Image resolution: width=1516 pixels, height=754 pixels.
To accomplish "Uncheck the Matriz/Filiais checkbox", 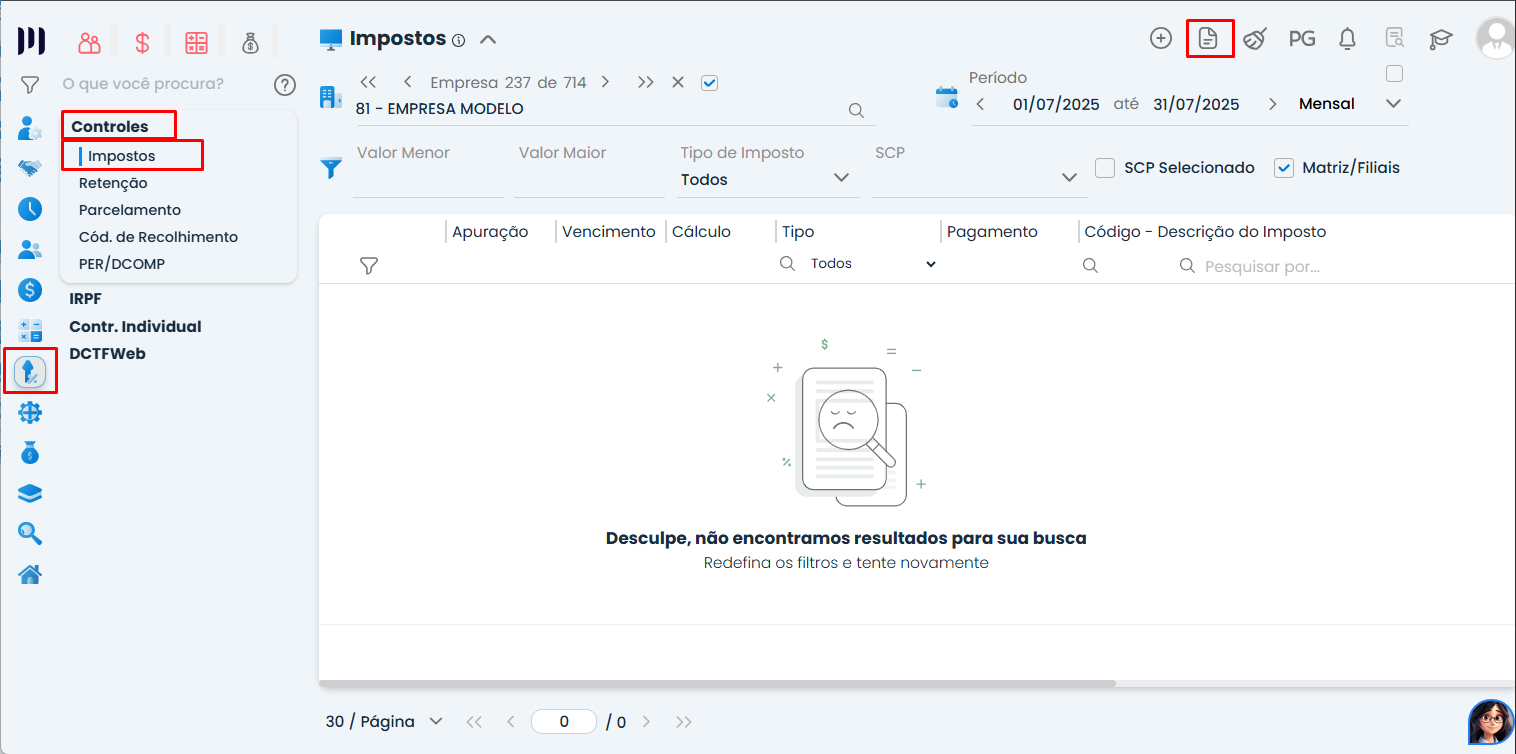I will click(x=1284, y=168).
